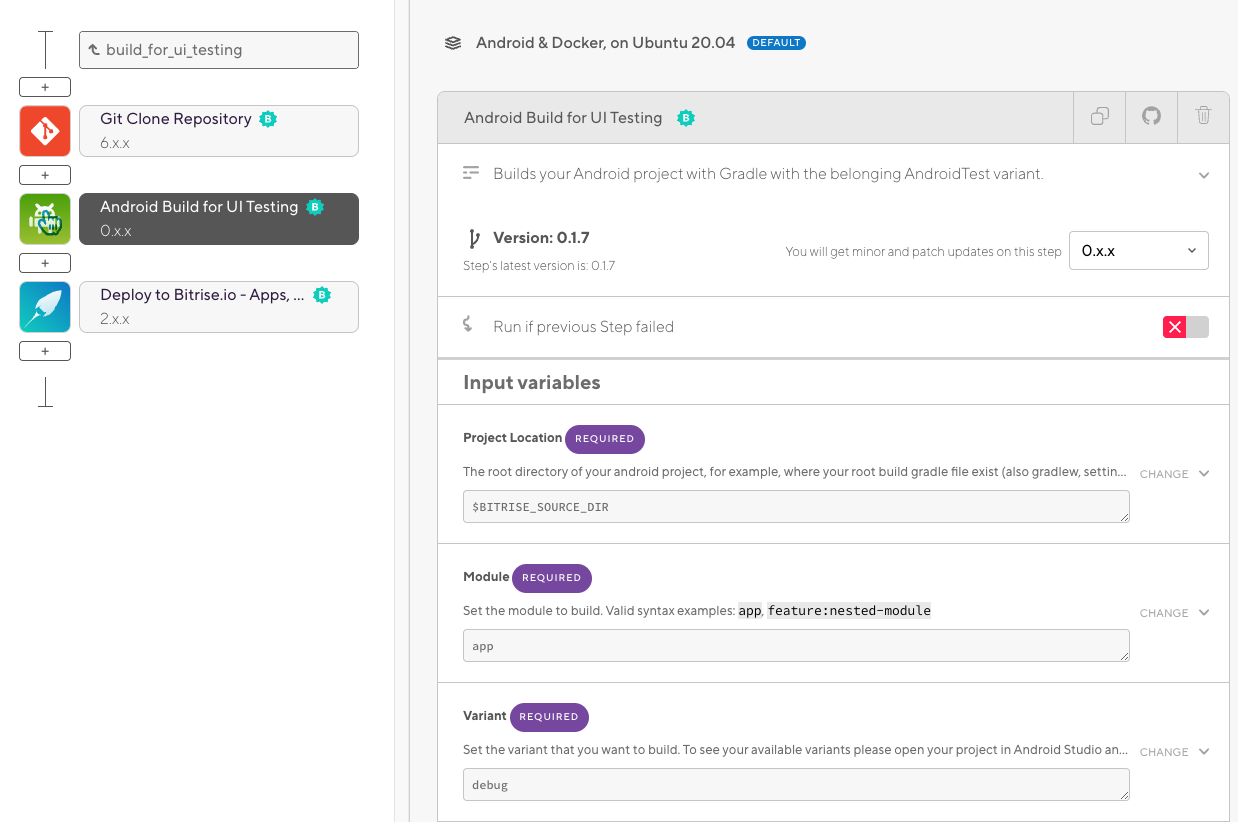Duplicate the step using the copy icon
This screenshot has width=1238, height=822.
tap(1099, 117)
